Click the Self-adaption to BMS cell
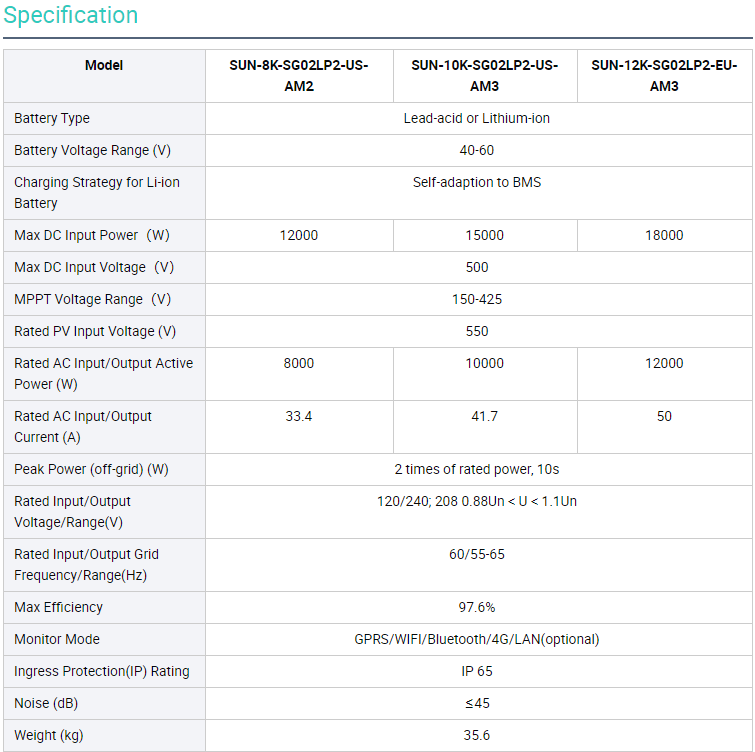The width and height of the screenshot is (755, 752). (477, 182)
